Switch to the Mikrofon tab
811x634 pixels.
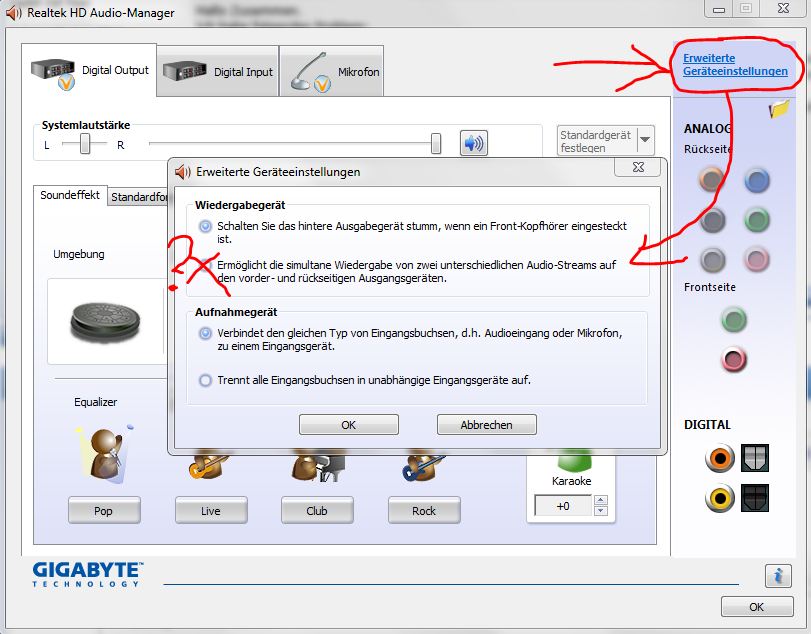332,71
